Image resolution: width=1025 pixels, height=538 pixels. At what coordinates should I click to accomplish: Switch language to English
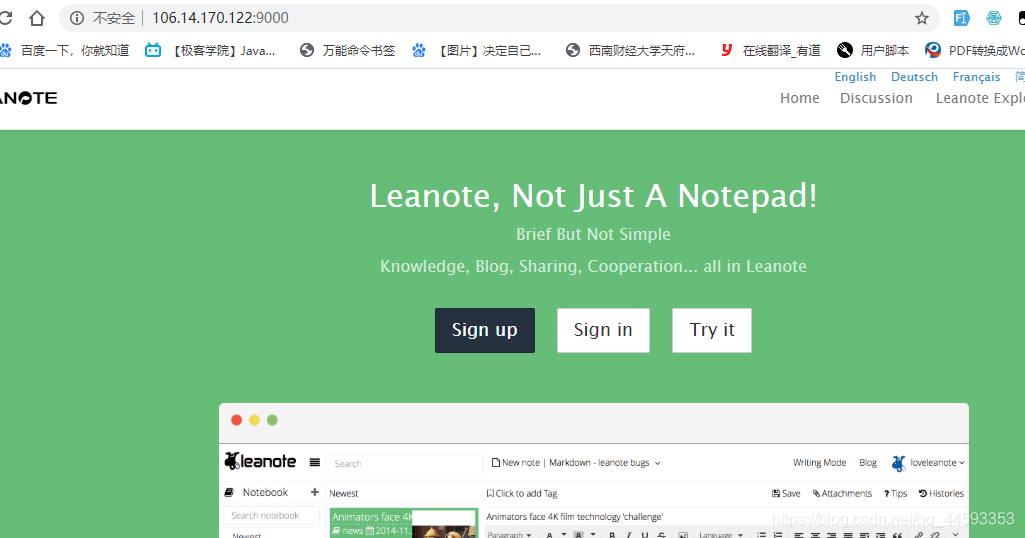coord(855,76)
